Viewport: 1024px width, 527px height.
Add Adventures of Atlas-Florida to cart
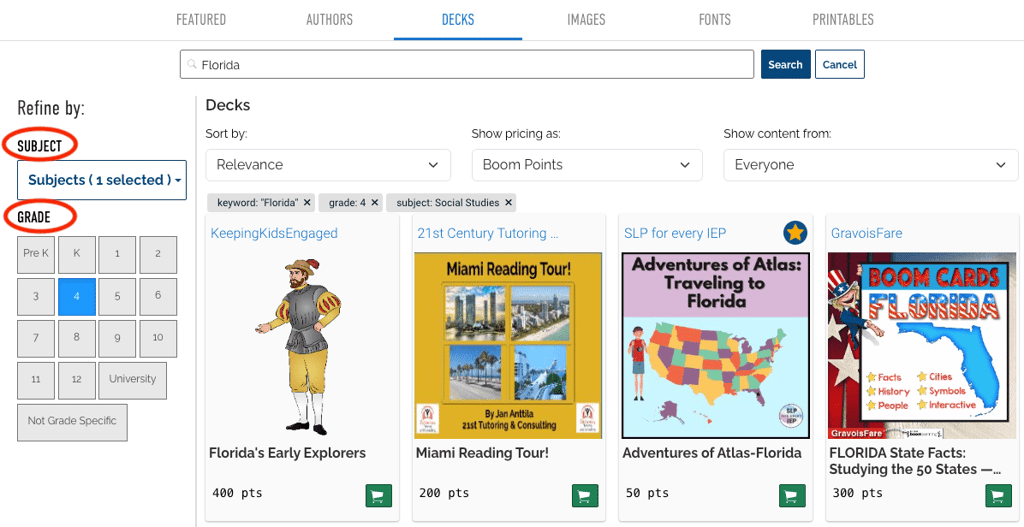coord(792,495)
